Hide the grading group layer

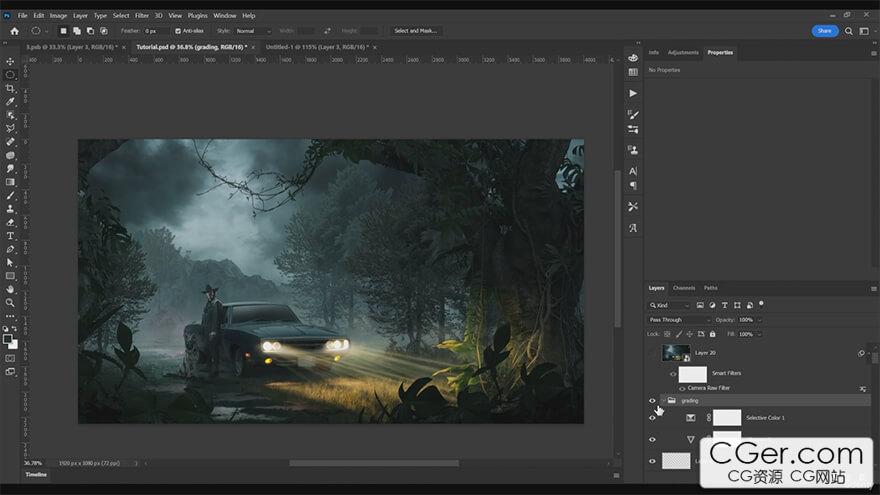click(x=652, y=401)
